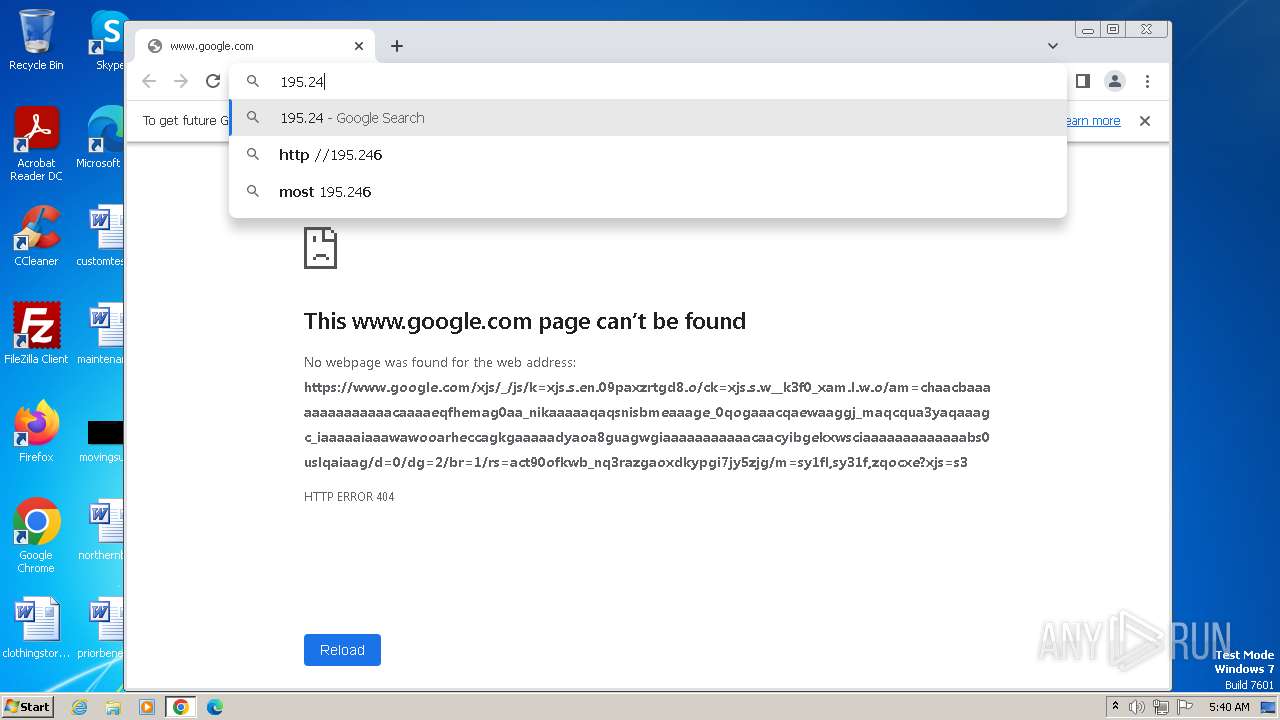Open FileZilla Client desktop icon
Image resolution: width=1280 pixels, height=720 pixels.
[36, 333]
